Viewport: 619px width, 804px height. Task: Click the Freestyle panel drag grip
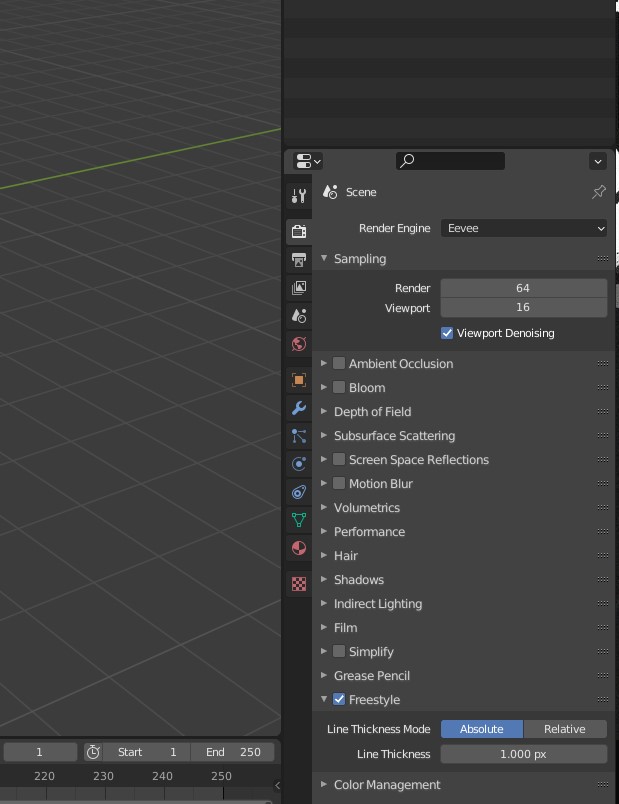pyautogui.click(x=603, y=699)
